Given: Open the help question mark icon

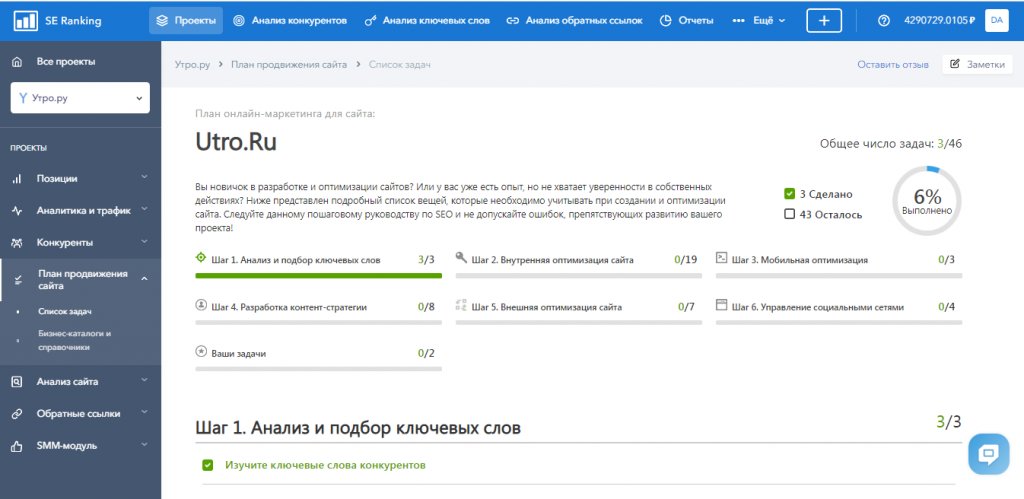Looking at the screenshot, I should pyautogui.click(x=883, y=21).
